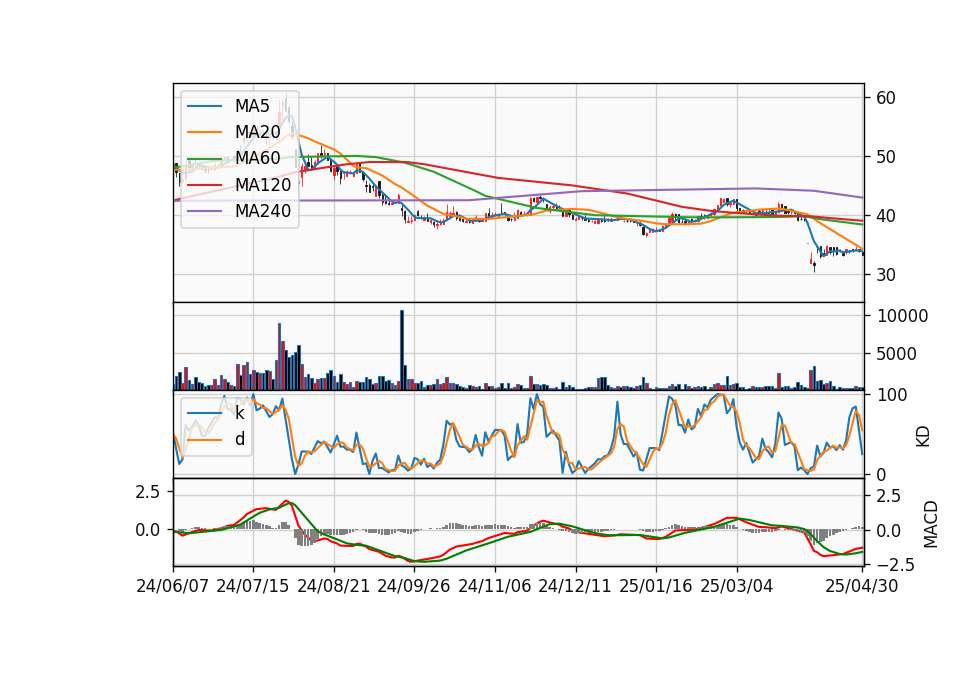Click the price axis value 60
Viewport: 960px width, 690px height.
(x=885, y=98)
